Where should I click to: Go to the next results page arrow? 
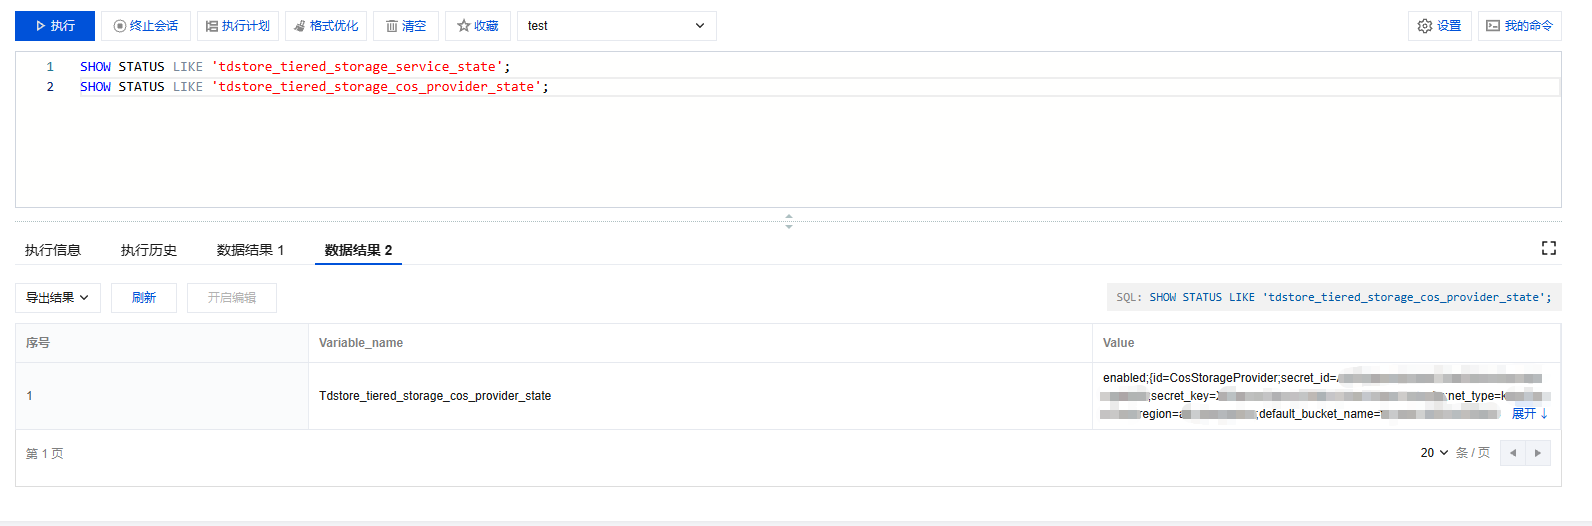(1538, 453)
